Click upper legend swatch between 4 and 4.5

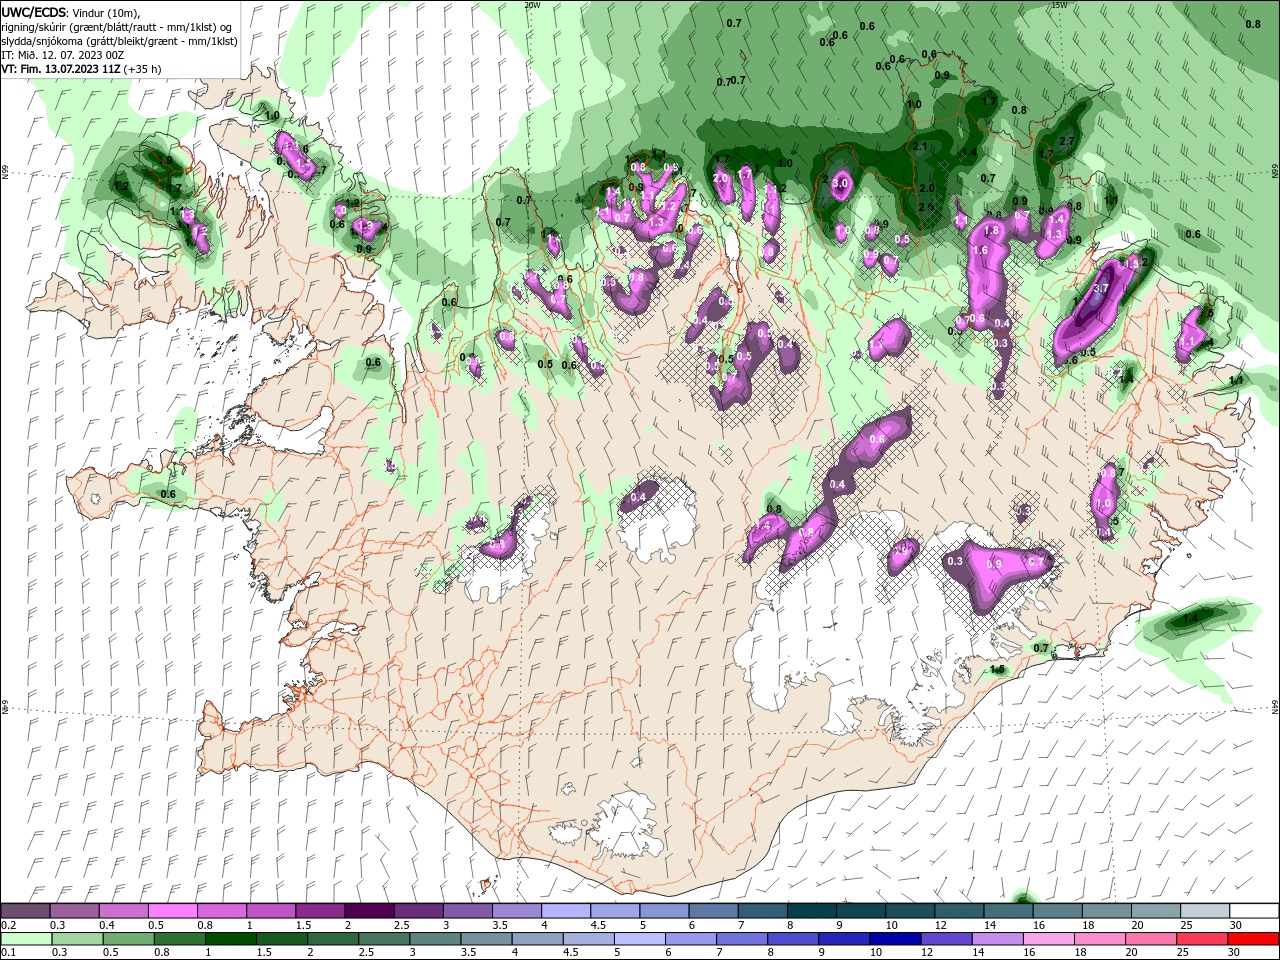tap(565, 911)
